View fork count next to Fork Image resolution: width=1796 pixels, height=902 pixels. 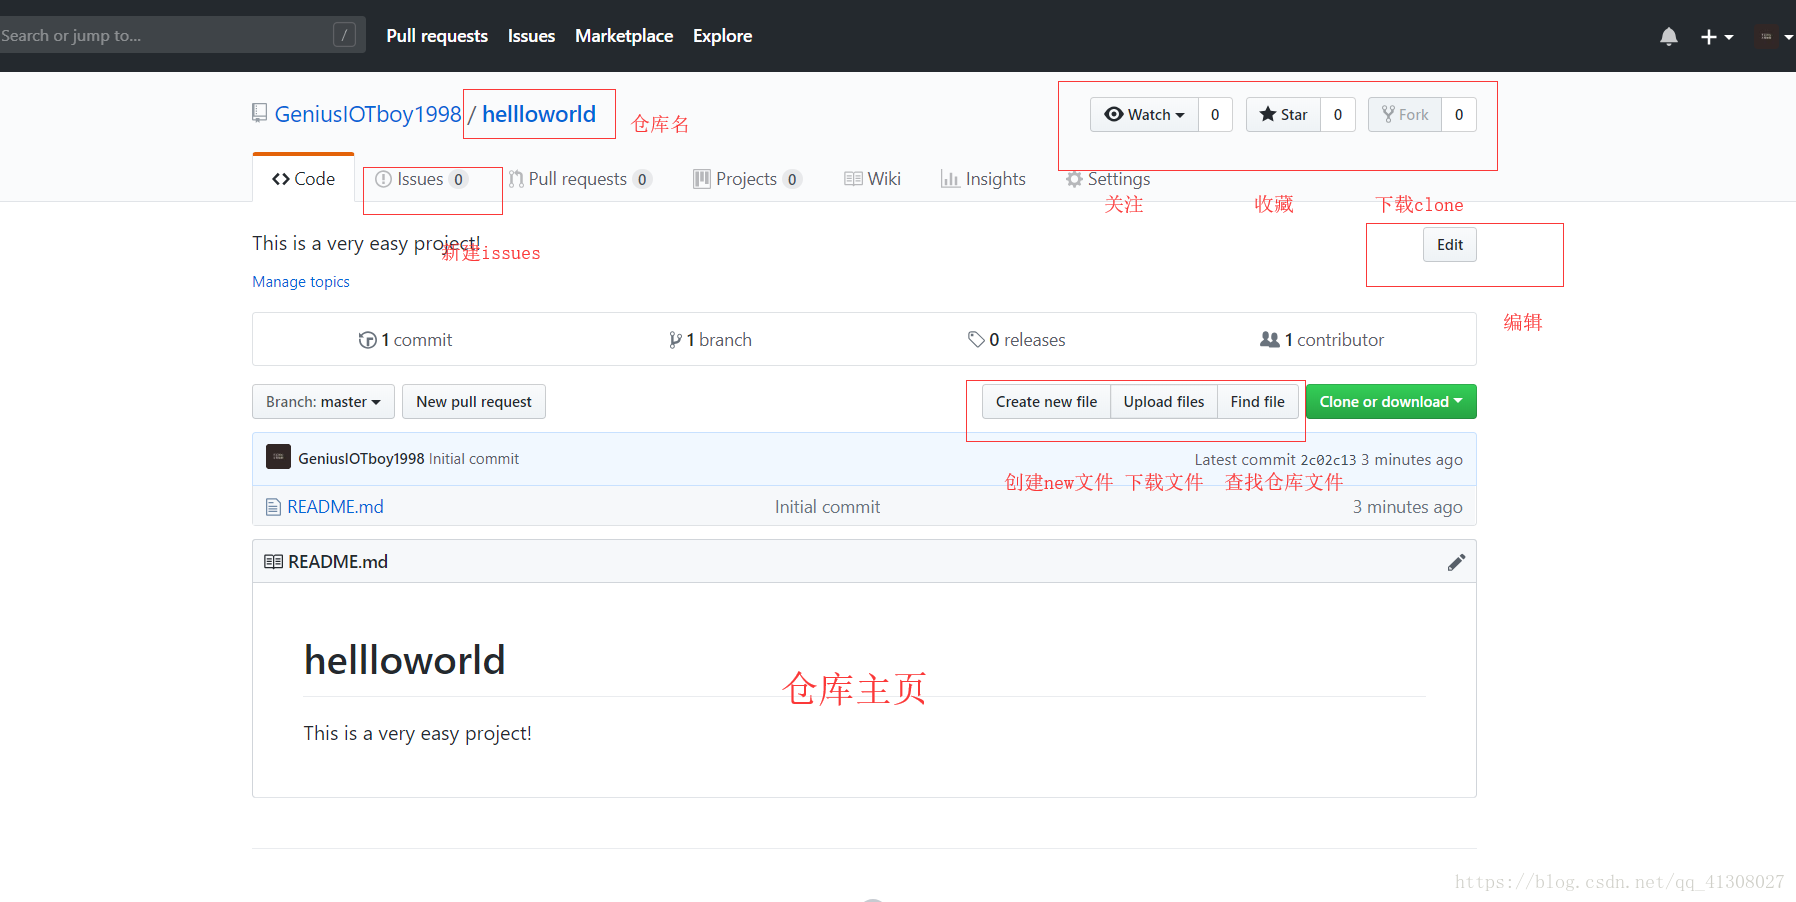1459,115
